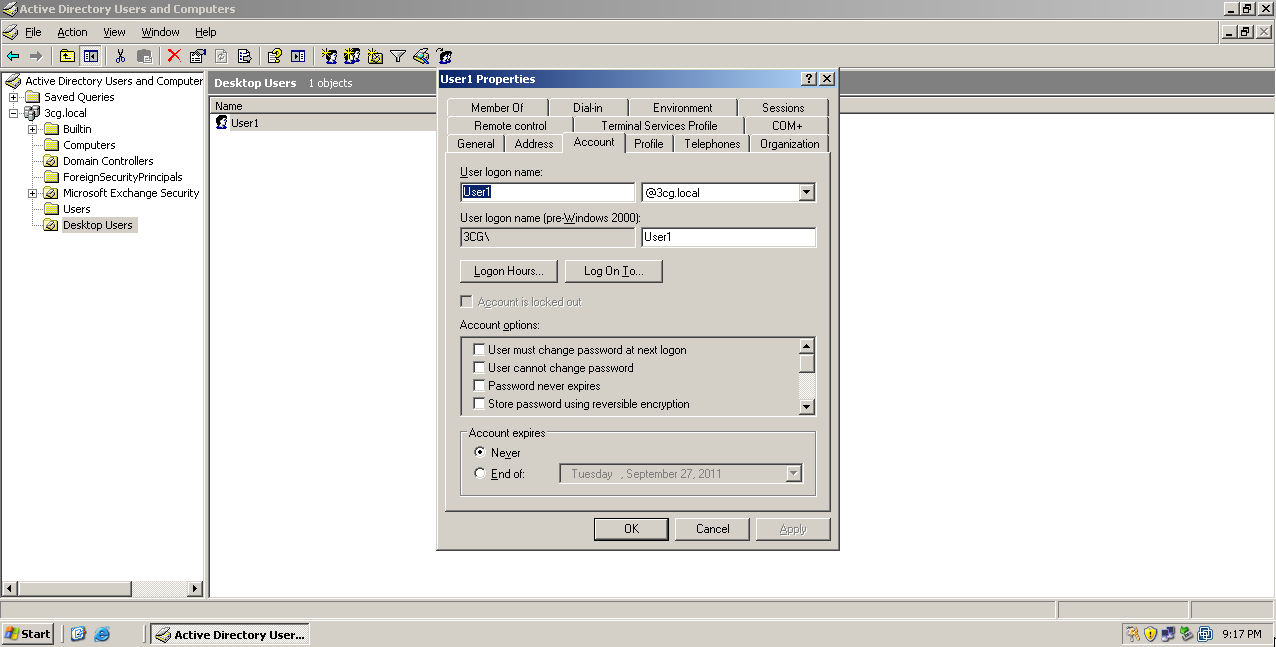Open Find objects with the magnifier icon
The height and width of the screenshot is (647, 1276).
coord(421,56)
